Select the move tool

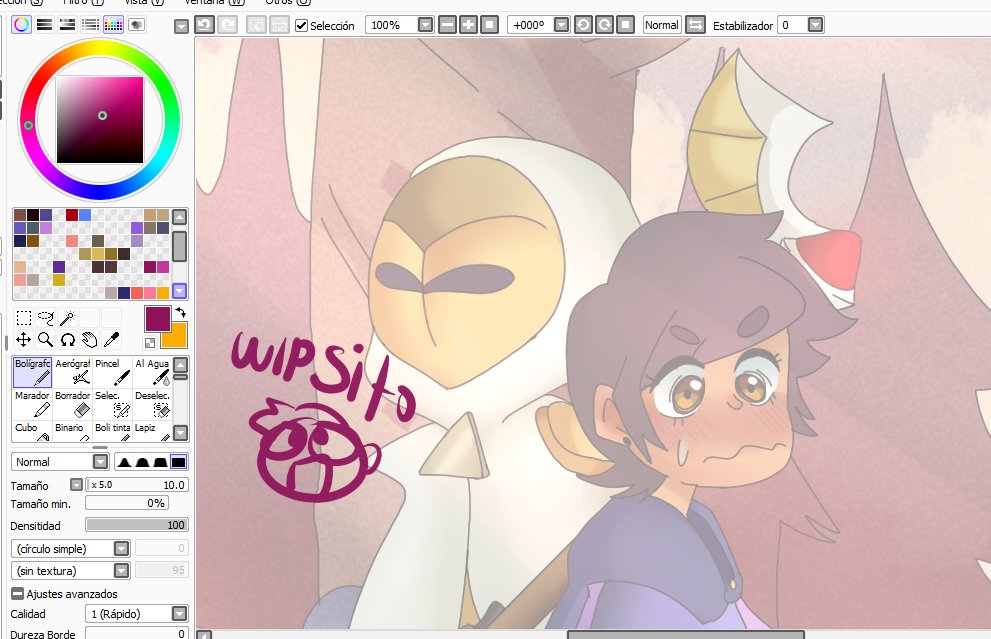(23, 340)
